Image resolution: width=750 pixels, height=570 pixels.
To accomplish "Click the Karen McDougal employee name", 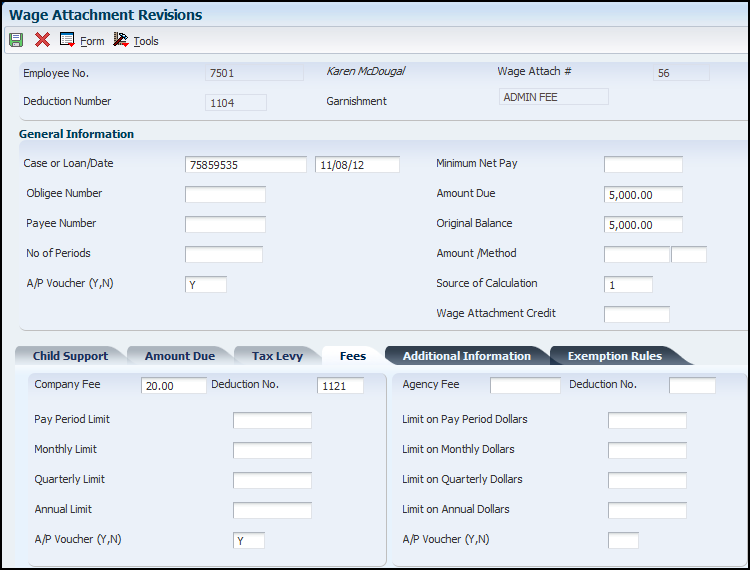I will pyautogui.click(x=365, y=71).
